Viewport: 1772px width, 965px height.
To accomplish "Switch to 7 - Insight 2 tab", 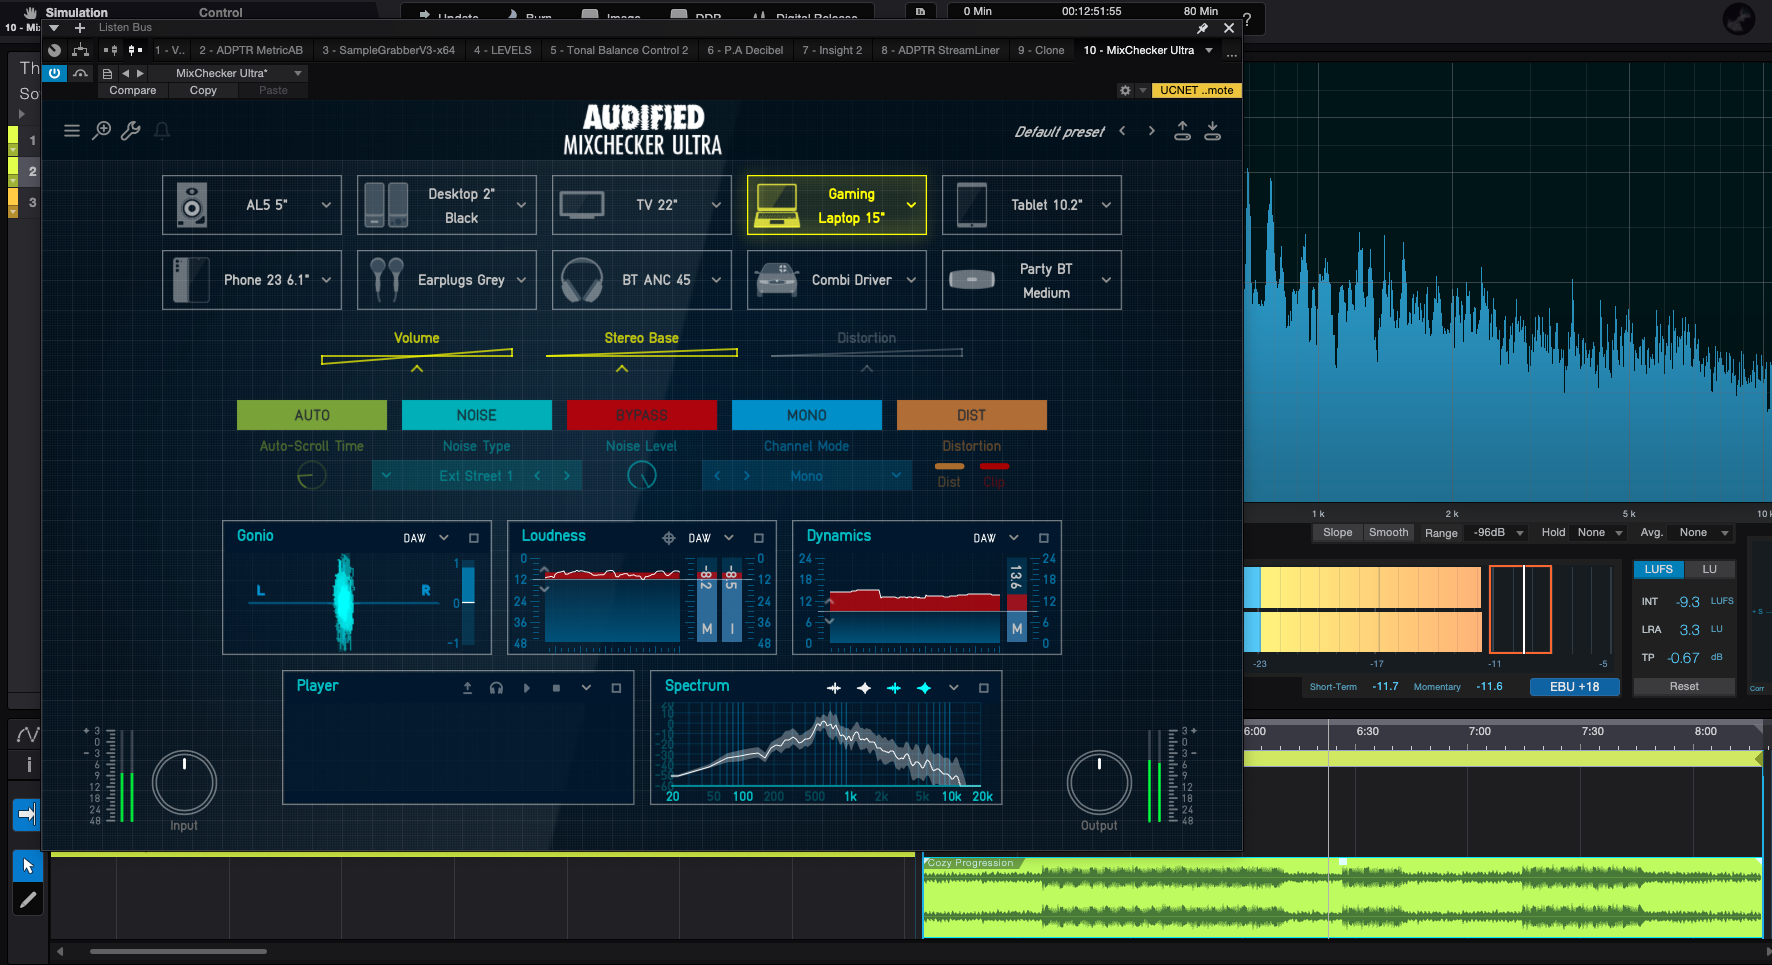I will (832, 50).
